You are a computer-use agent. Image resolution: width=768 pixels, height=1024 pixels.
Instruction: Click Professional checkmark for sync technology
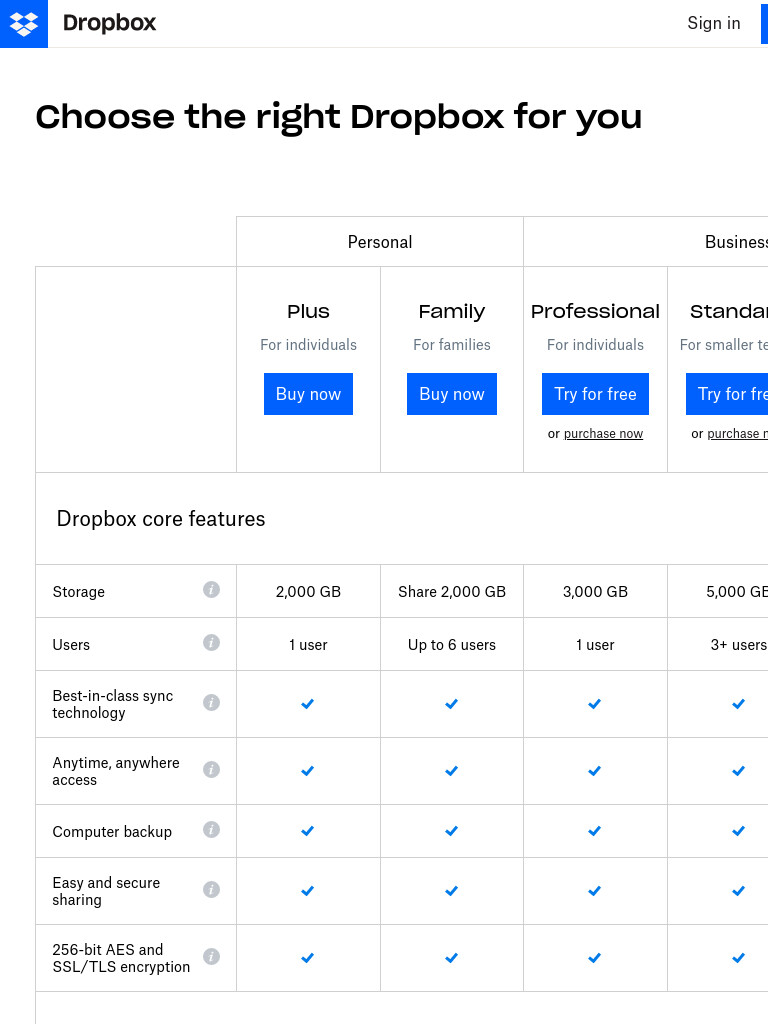pyautogui.click(x=594, y=704)
